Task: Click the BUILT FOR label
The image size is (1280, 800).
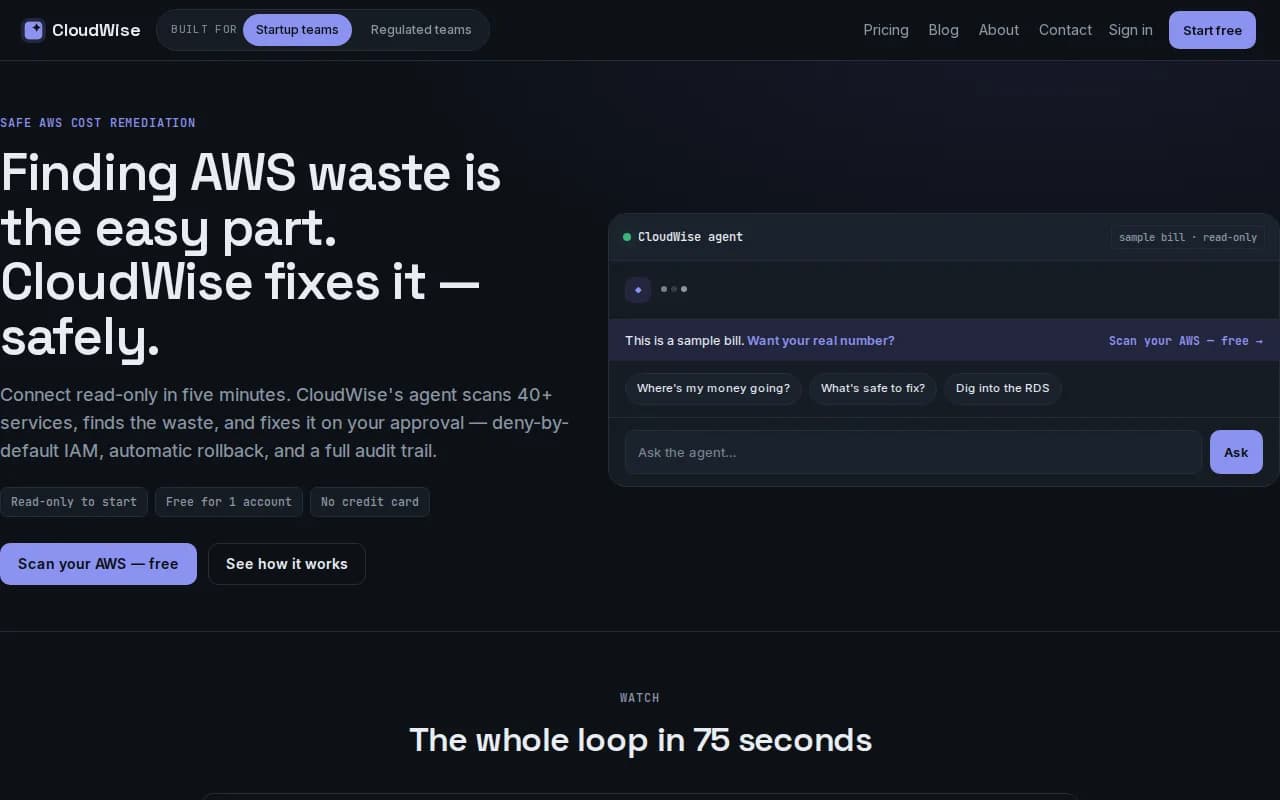Action: (204, 30)
